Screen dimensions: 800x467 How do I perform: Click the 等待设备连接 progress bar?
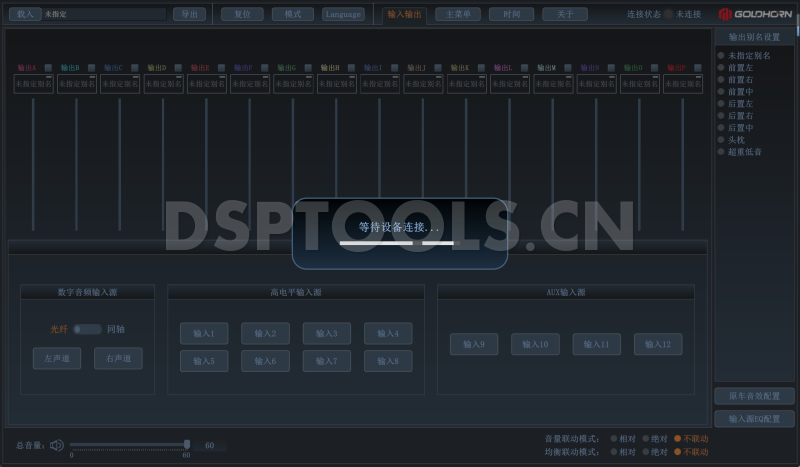(x=399, y=243)
